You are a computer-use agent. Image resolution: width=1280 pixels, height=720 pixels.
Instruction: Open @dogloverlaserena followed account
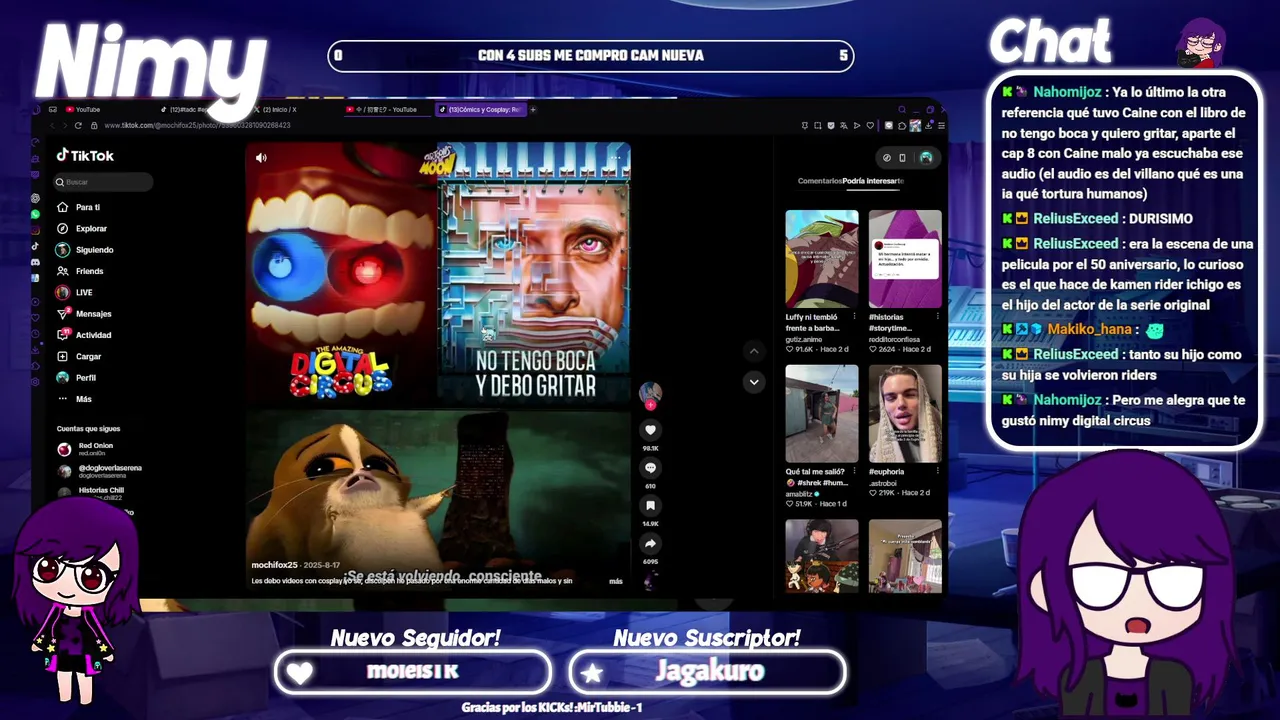tap(100, 471)
